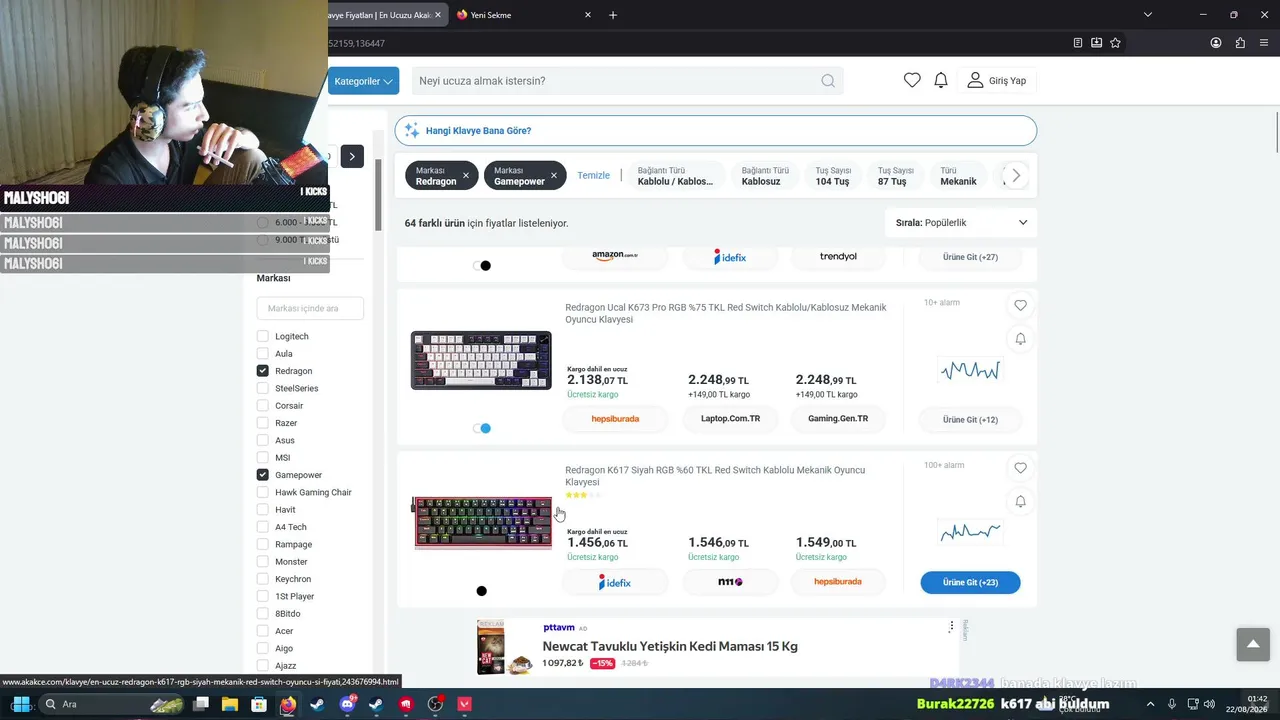Open a new browser tab with plus button
Image resolution: width=1280 pixels, height=720 pixels.
pos(613,15)
